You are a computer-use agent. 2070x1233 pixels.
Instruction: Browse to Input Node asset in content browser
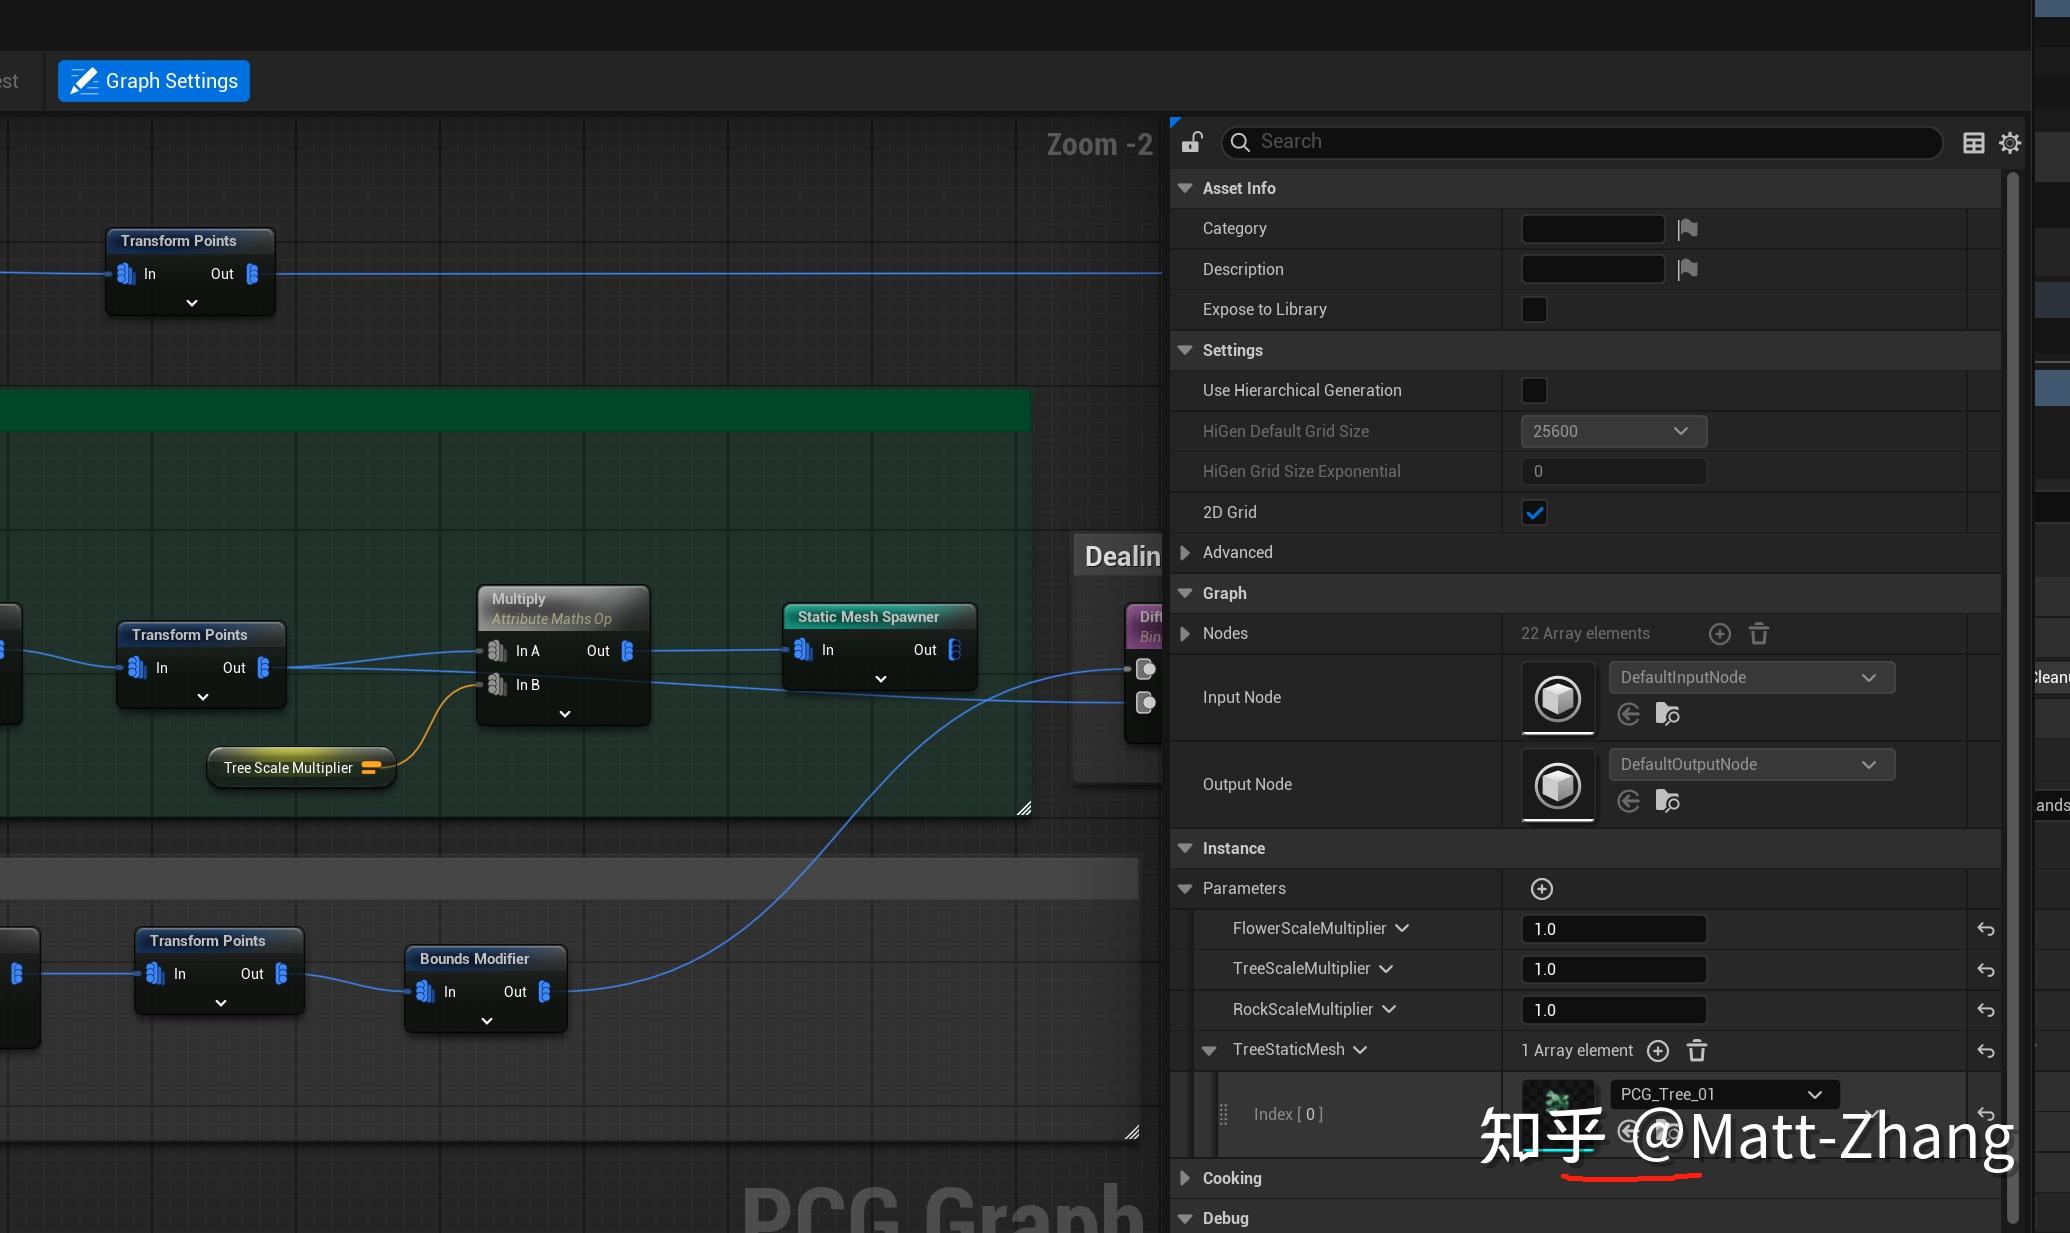pos(1667,714)
